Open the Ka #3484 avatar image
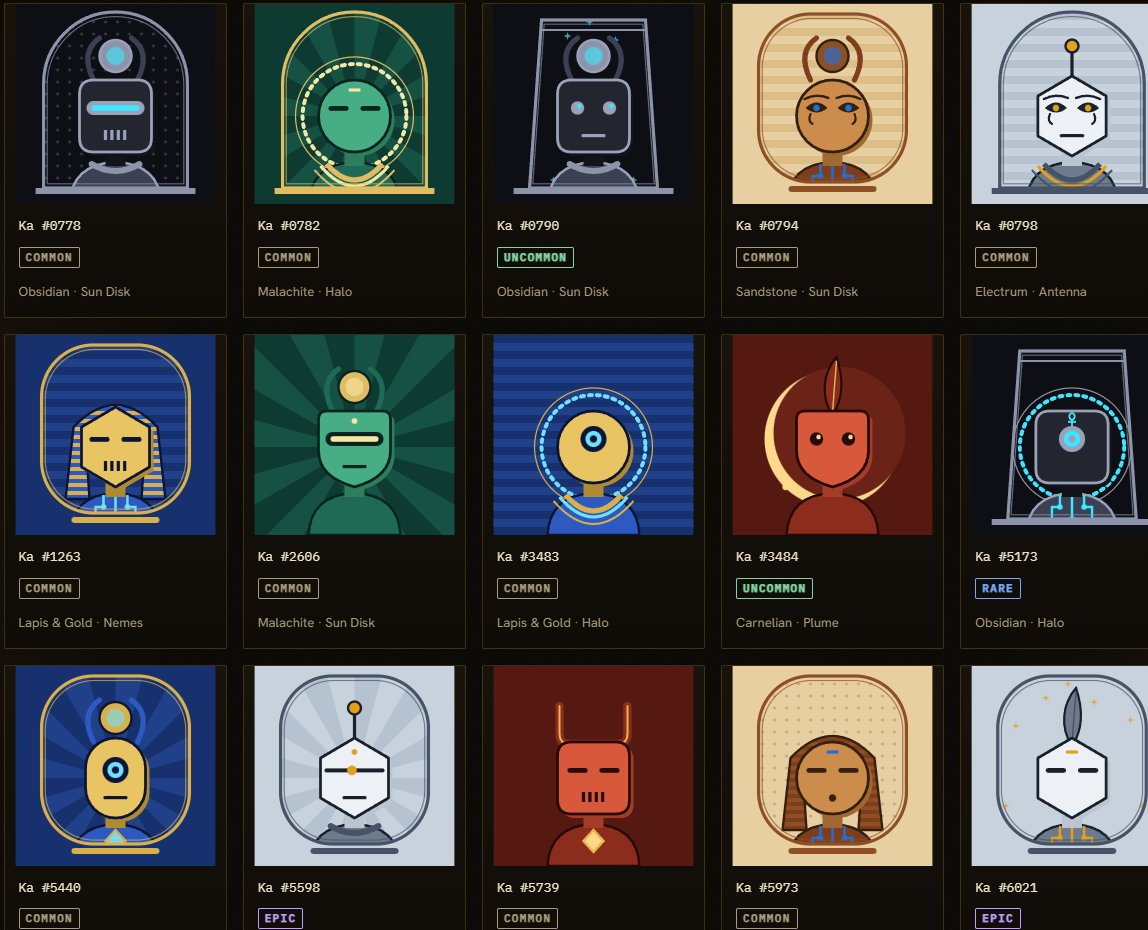This screenshot has height=930, width=1148. click(x=832, y=435)
